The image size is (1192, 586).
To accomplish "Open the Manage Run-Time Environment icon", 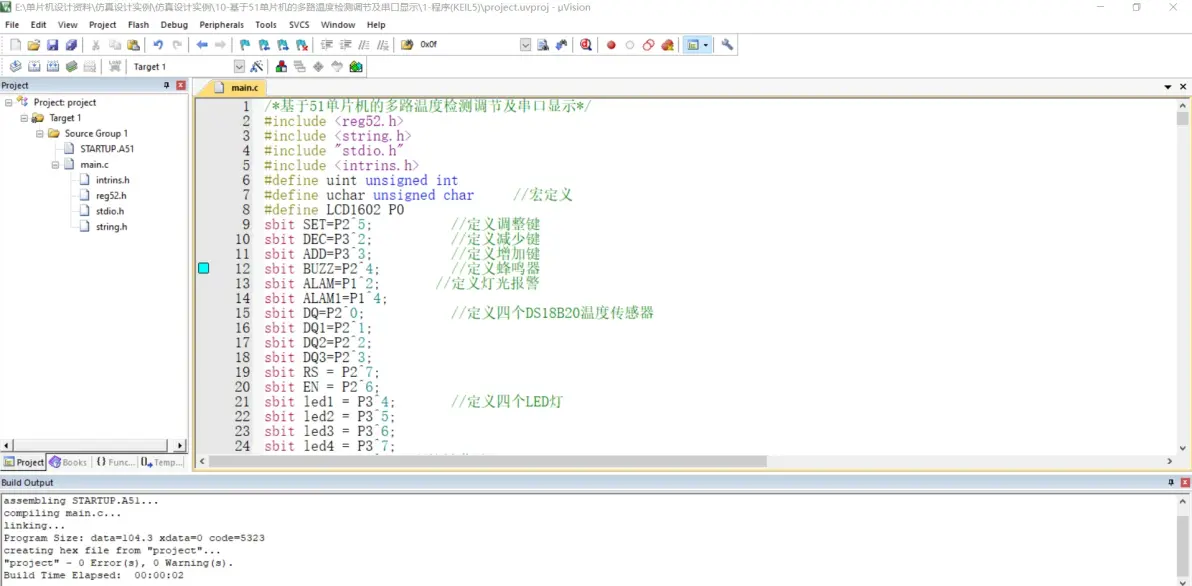I will coord(356,67).
